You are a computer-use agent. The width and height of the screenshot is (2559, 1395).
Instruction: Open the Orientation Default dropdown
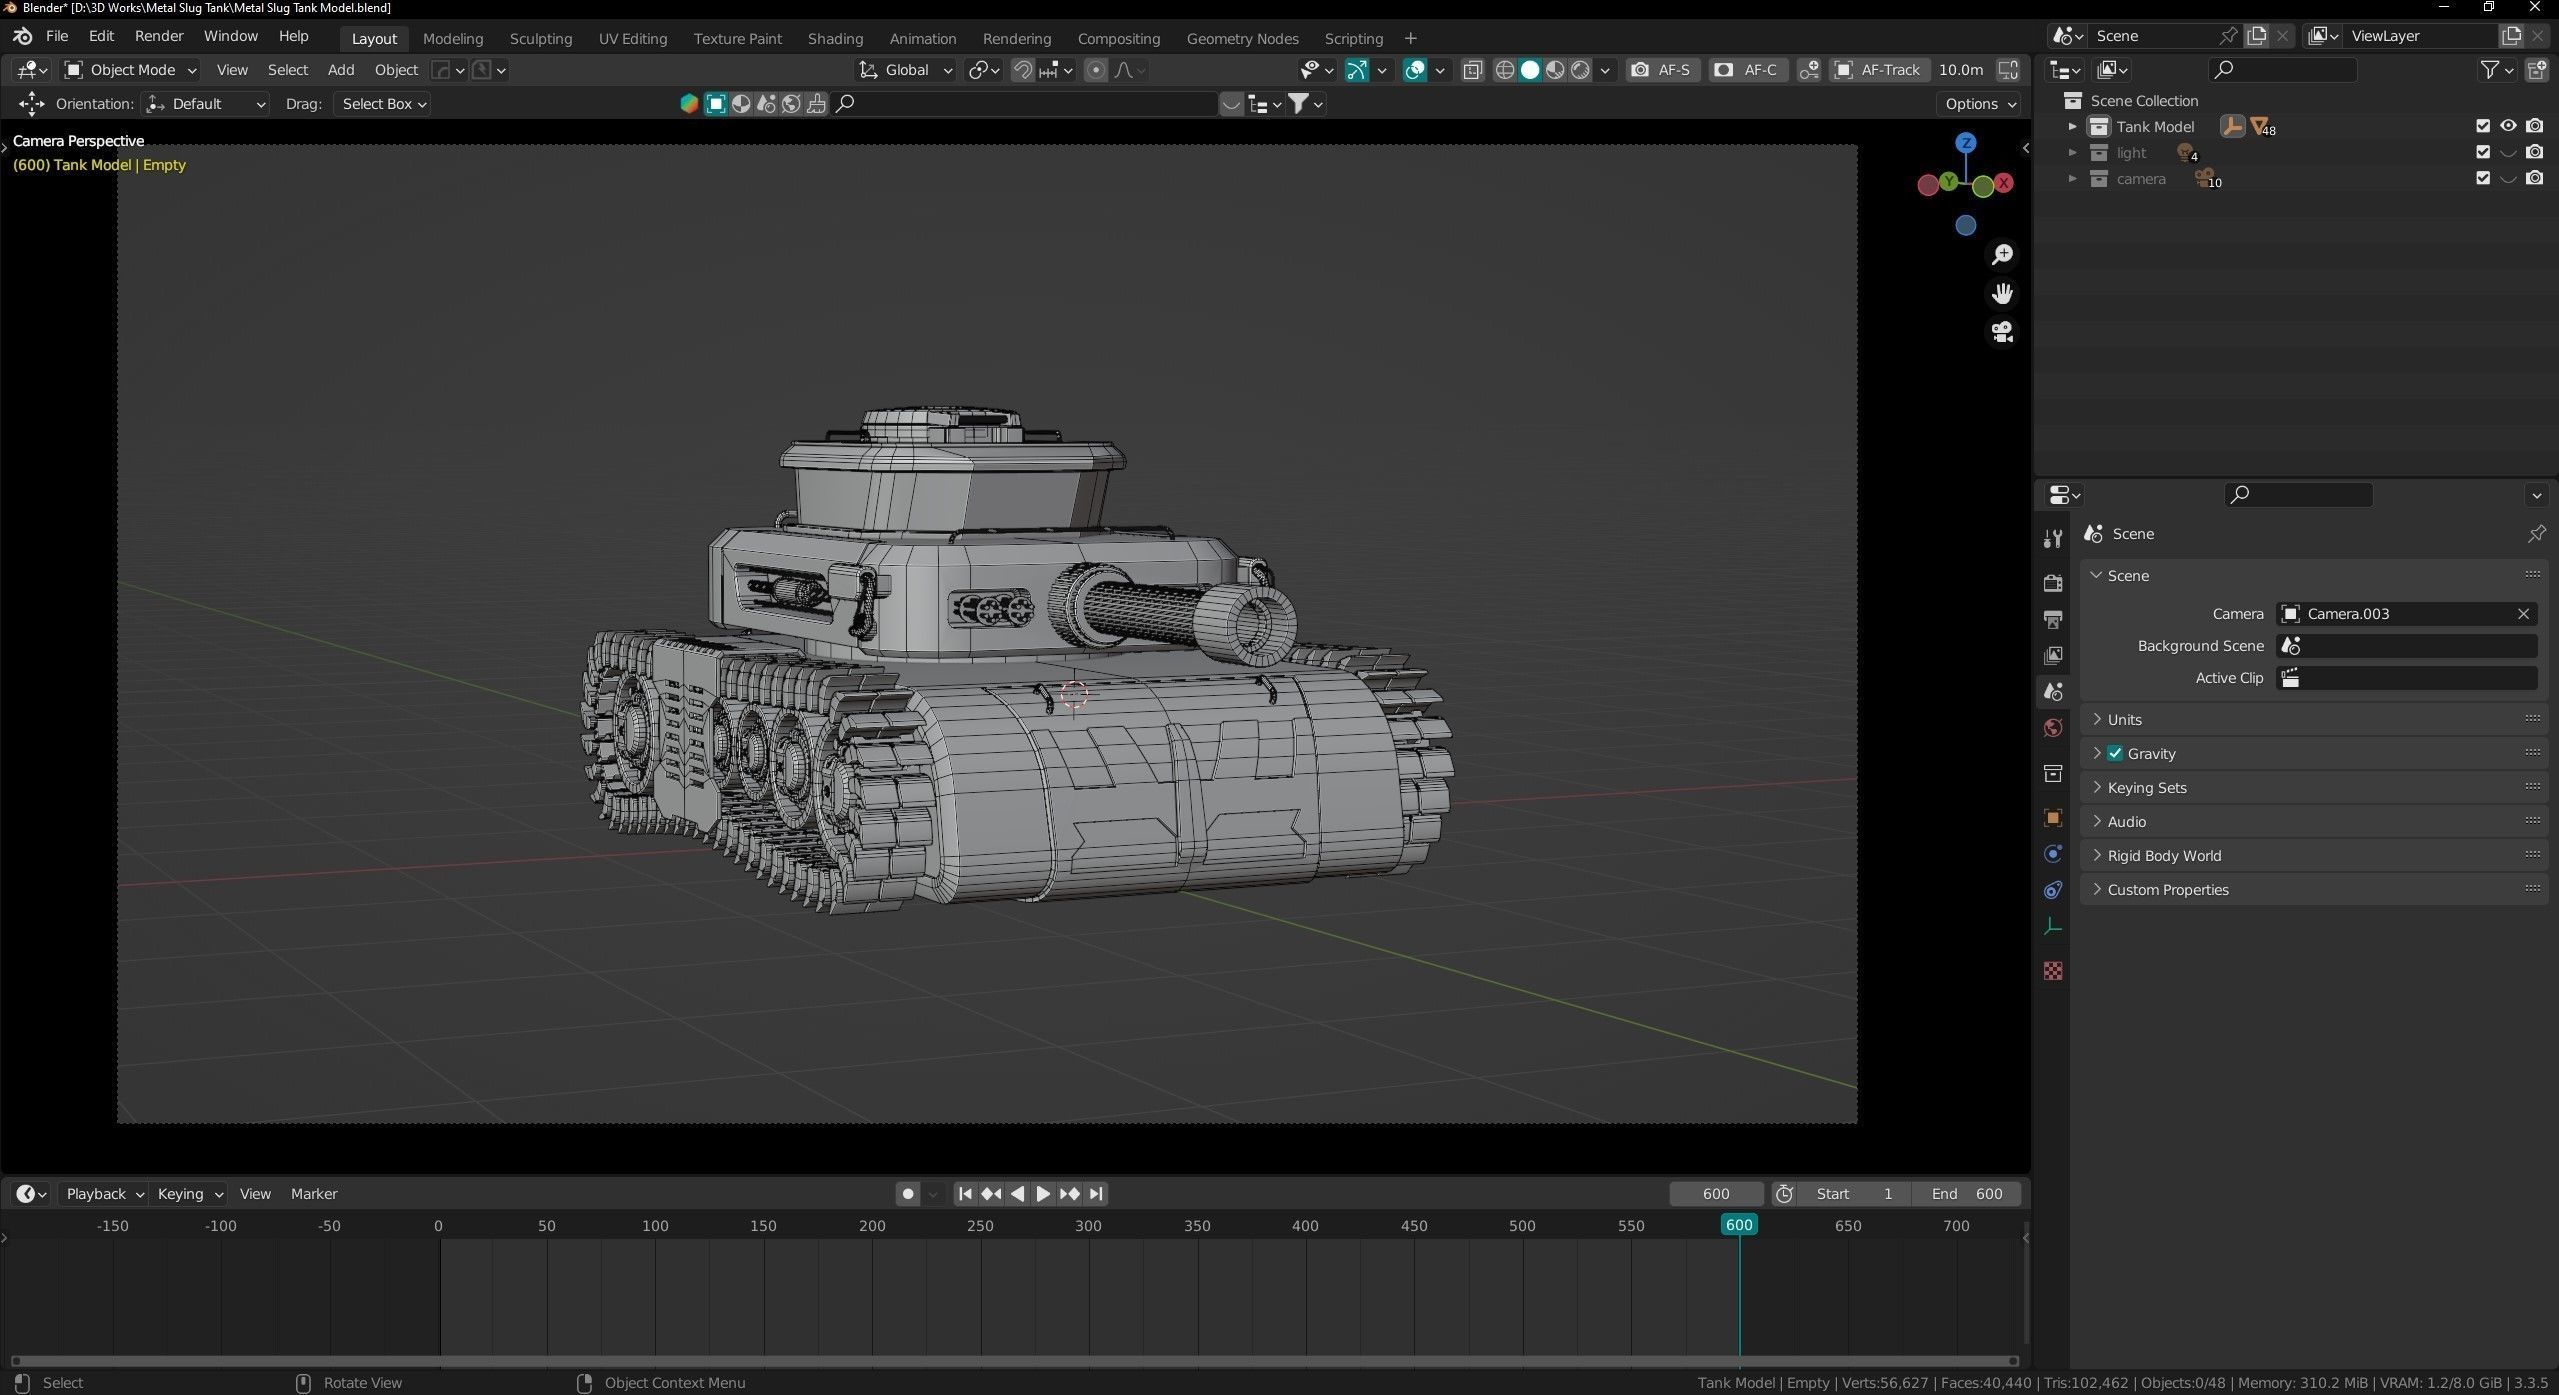[x=205, y=104]
